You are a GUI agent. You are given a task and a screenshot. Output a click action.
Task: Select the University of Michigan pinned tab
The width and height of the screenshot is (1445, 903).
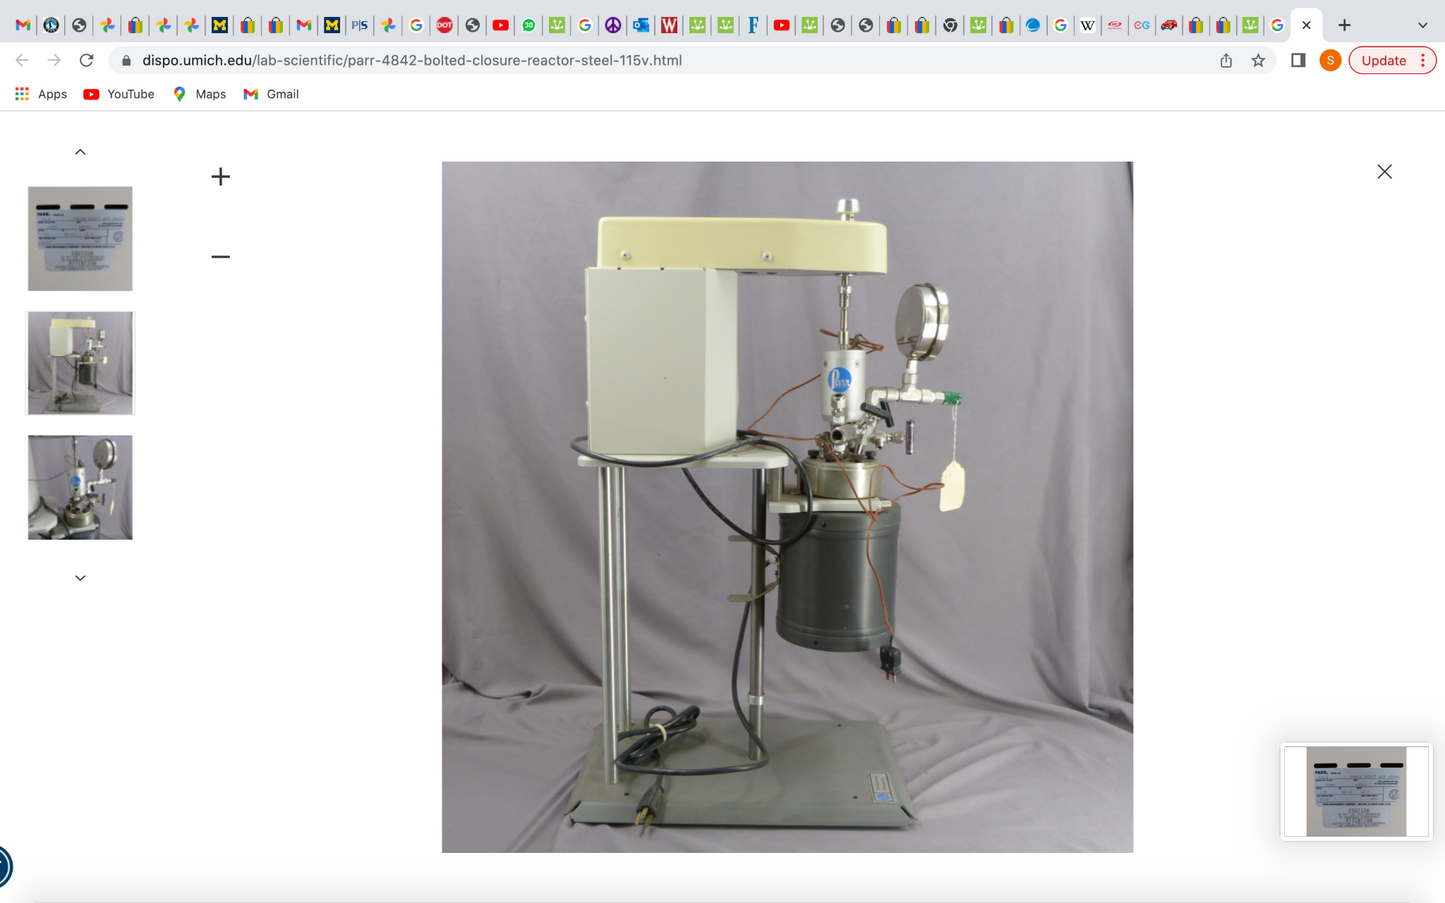coord(219,25)
